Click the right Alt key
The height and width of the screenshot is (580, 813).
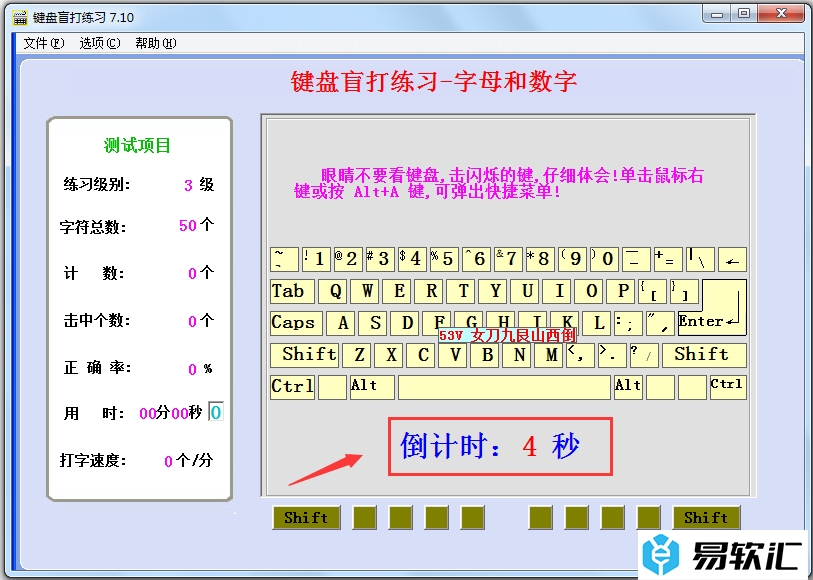coord(628,387)
